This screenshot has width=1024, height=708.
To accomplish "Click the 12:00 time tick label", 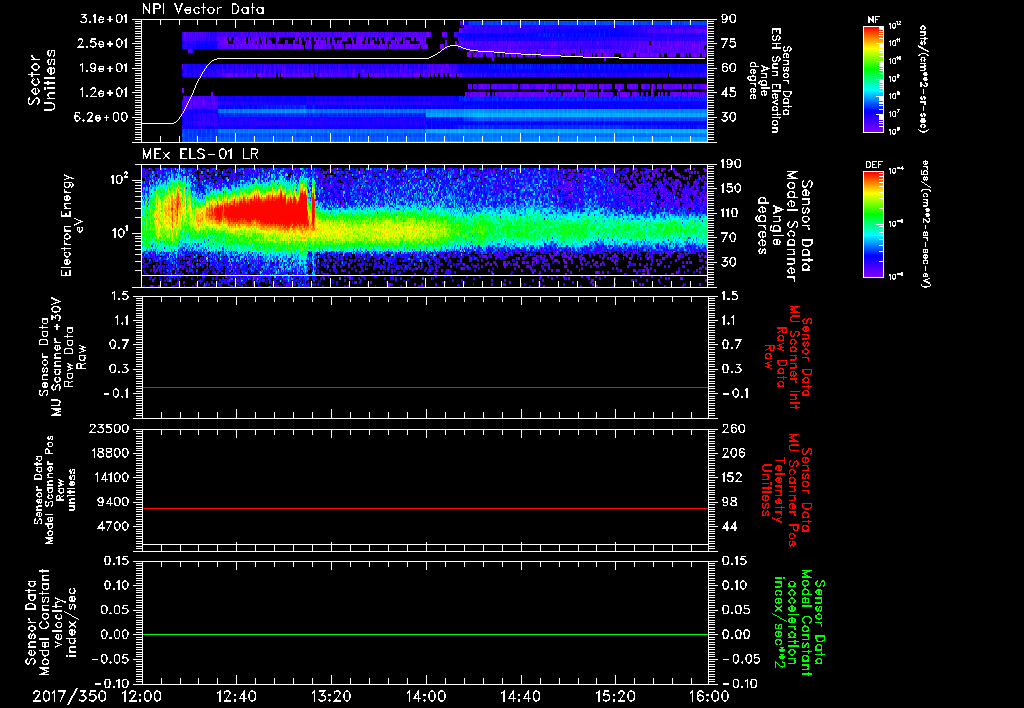I will [142, 696].
